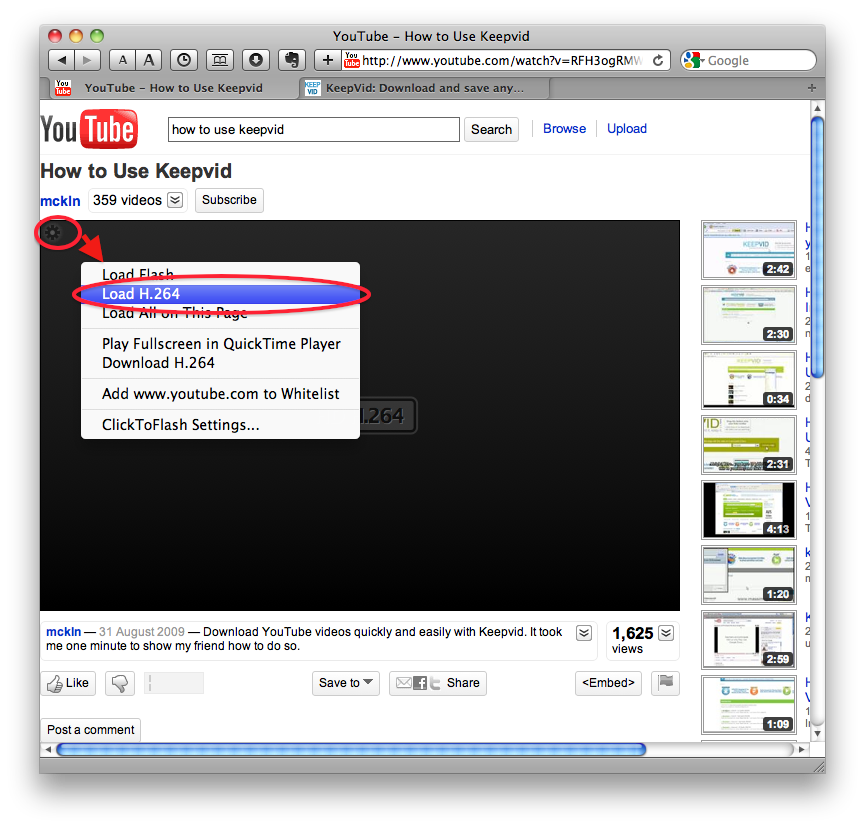Open the downloads arrow icon in toolbar
The width and height of the screenshot is (865, 828).
255,60
